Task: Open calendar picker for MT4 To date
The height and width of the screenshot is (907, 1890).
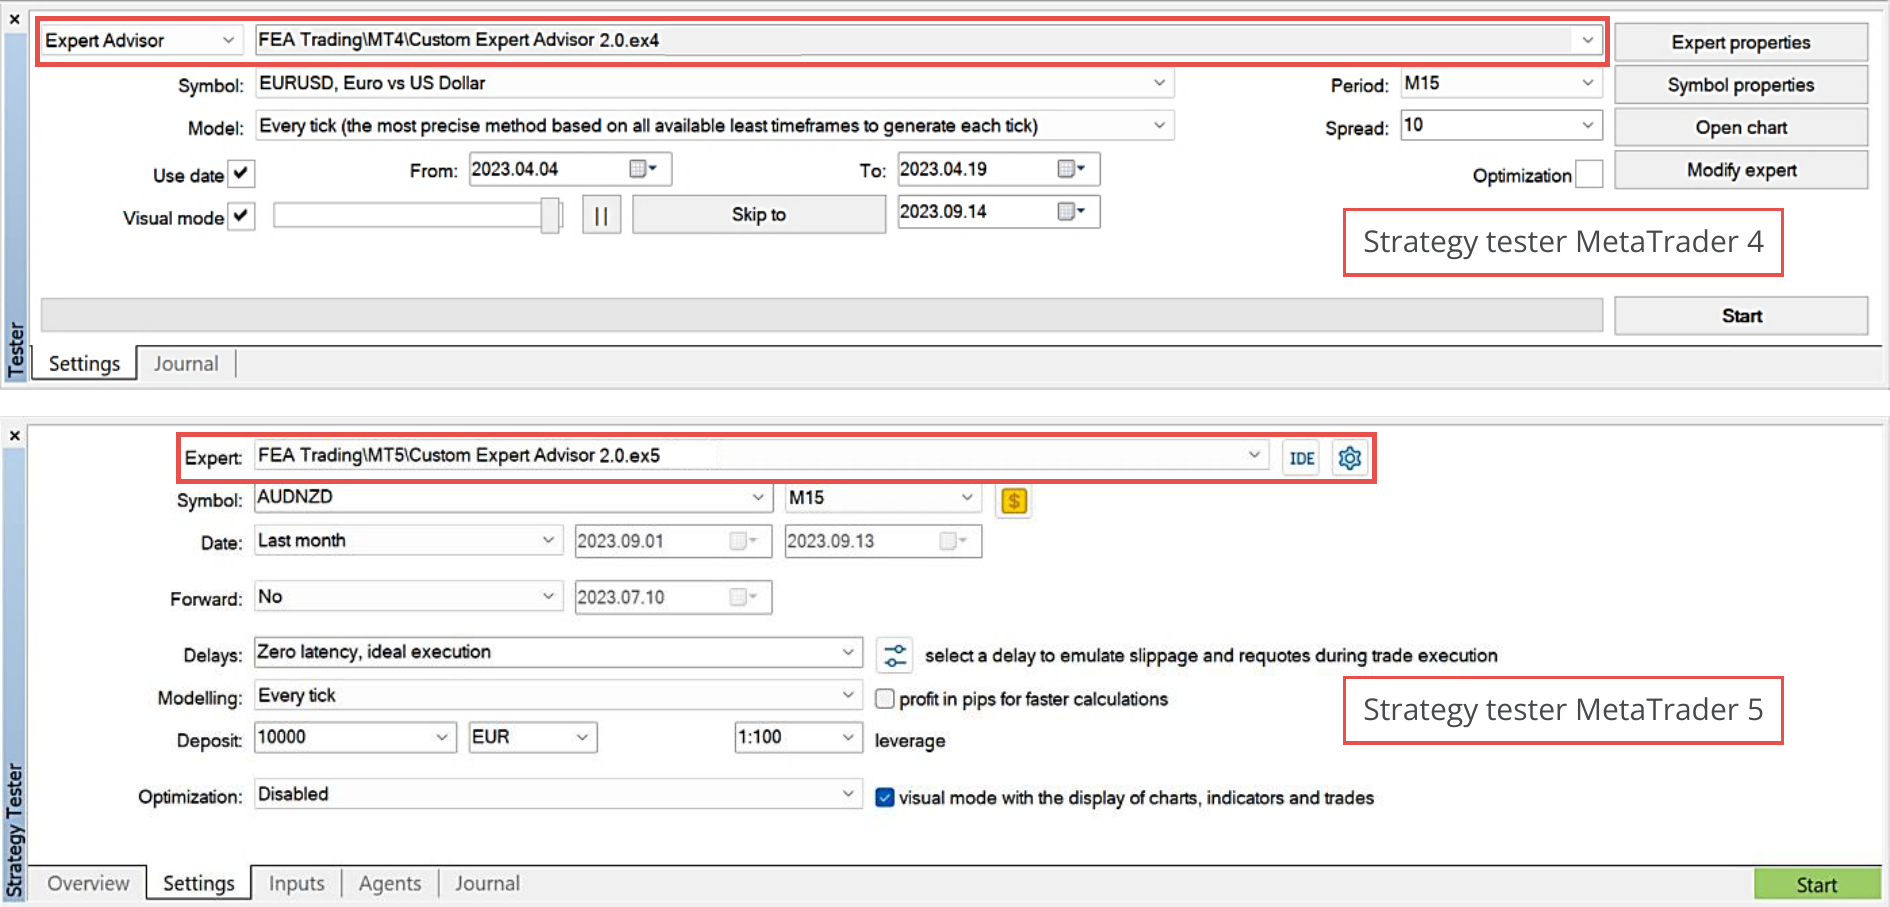Action: [1071, 169]
